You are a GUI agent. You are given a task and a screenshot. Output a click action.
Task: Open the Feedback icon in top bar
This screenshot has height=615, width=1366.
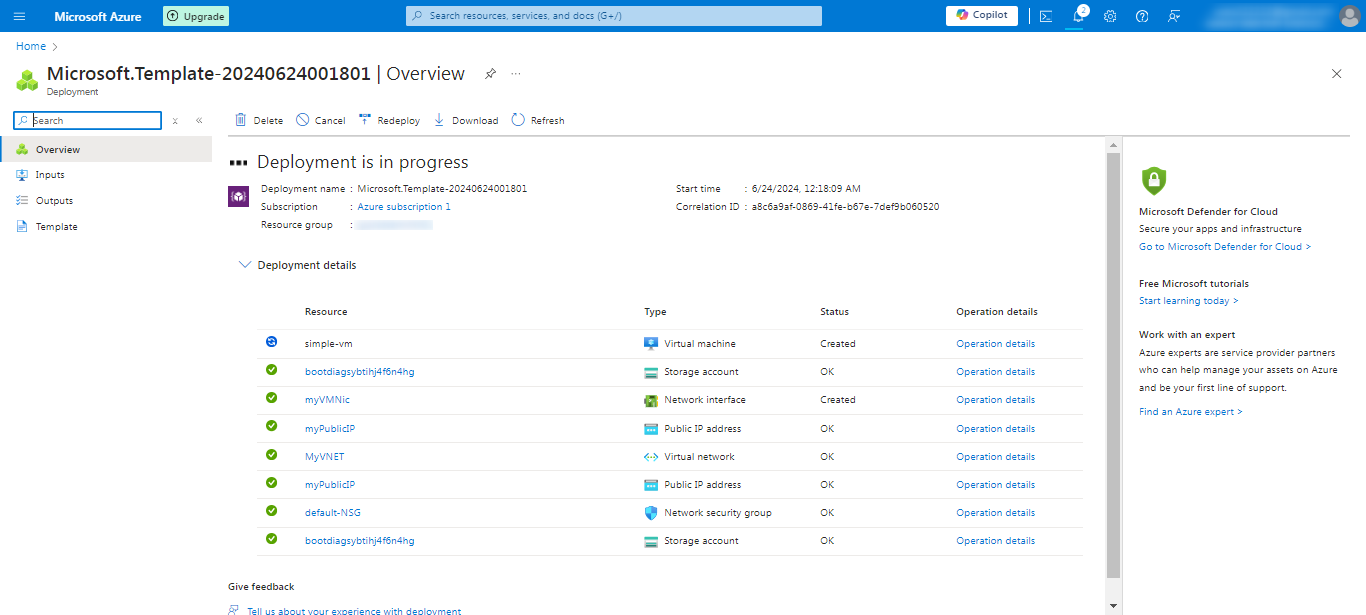pyautogui.click(x=1174, y=16)
